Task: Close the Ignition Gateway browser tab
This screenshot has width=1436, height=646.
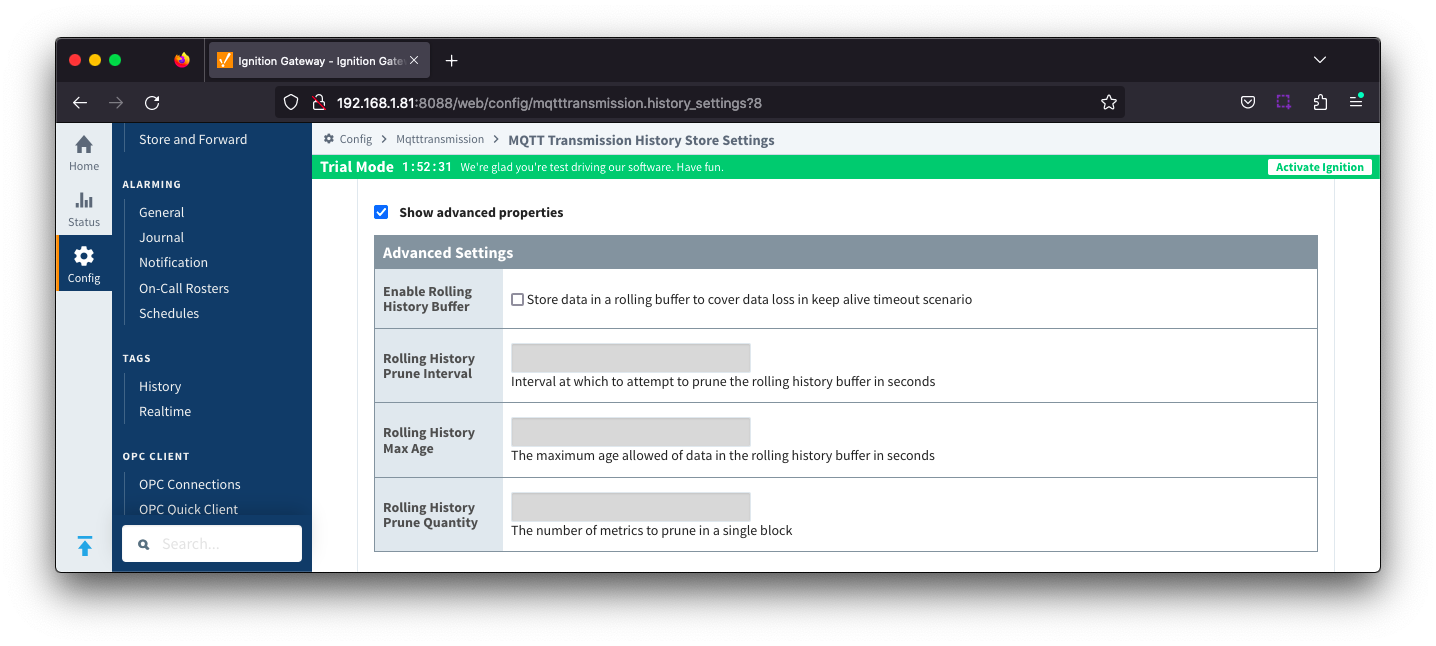Action: click(414, 60)
